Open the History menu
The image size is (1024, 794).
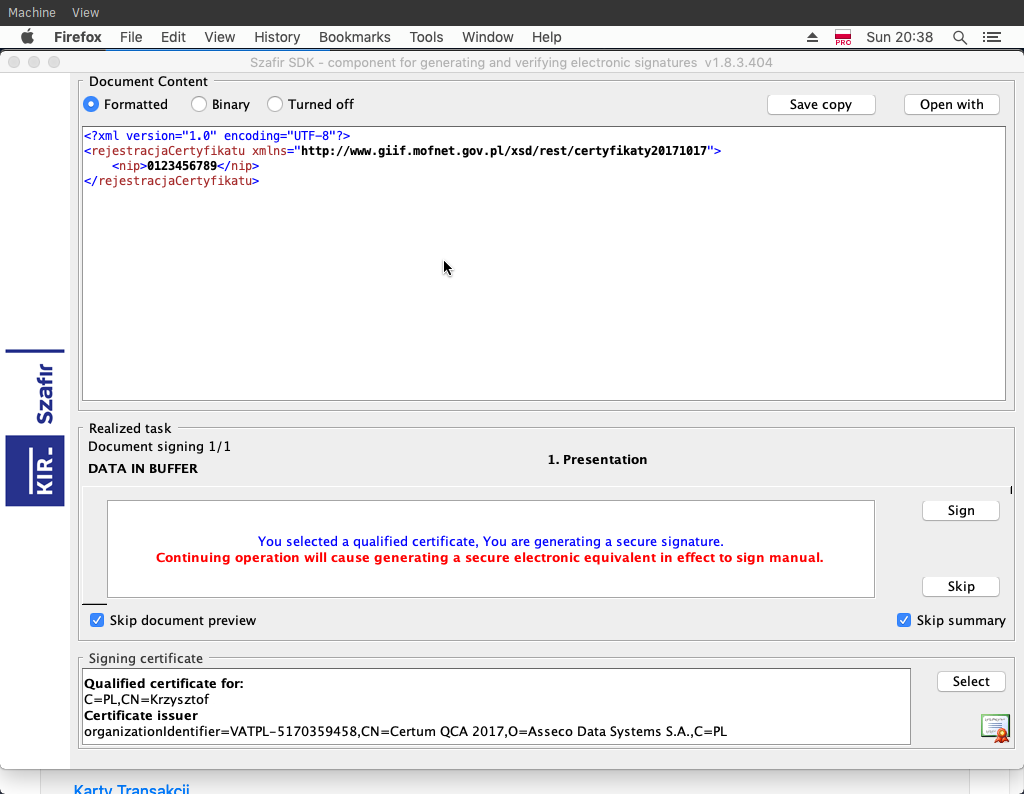click(x=277, y=37)
